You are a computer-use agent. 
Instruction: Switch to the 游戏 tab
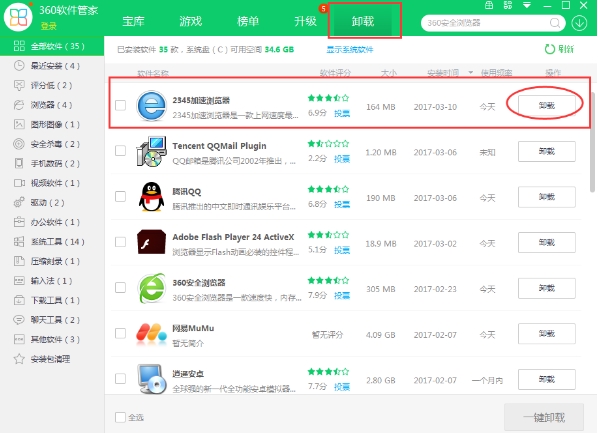(x=191, y=21)
